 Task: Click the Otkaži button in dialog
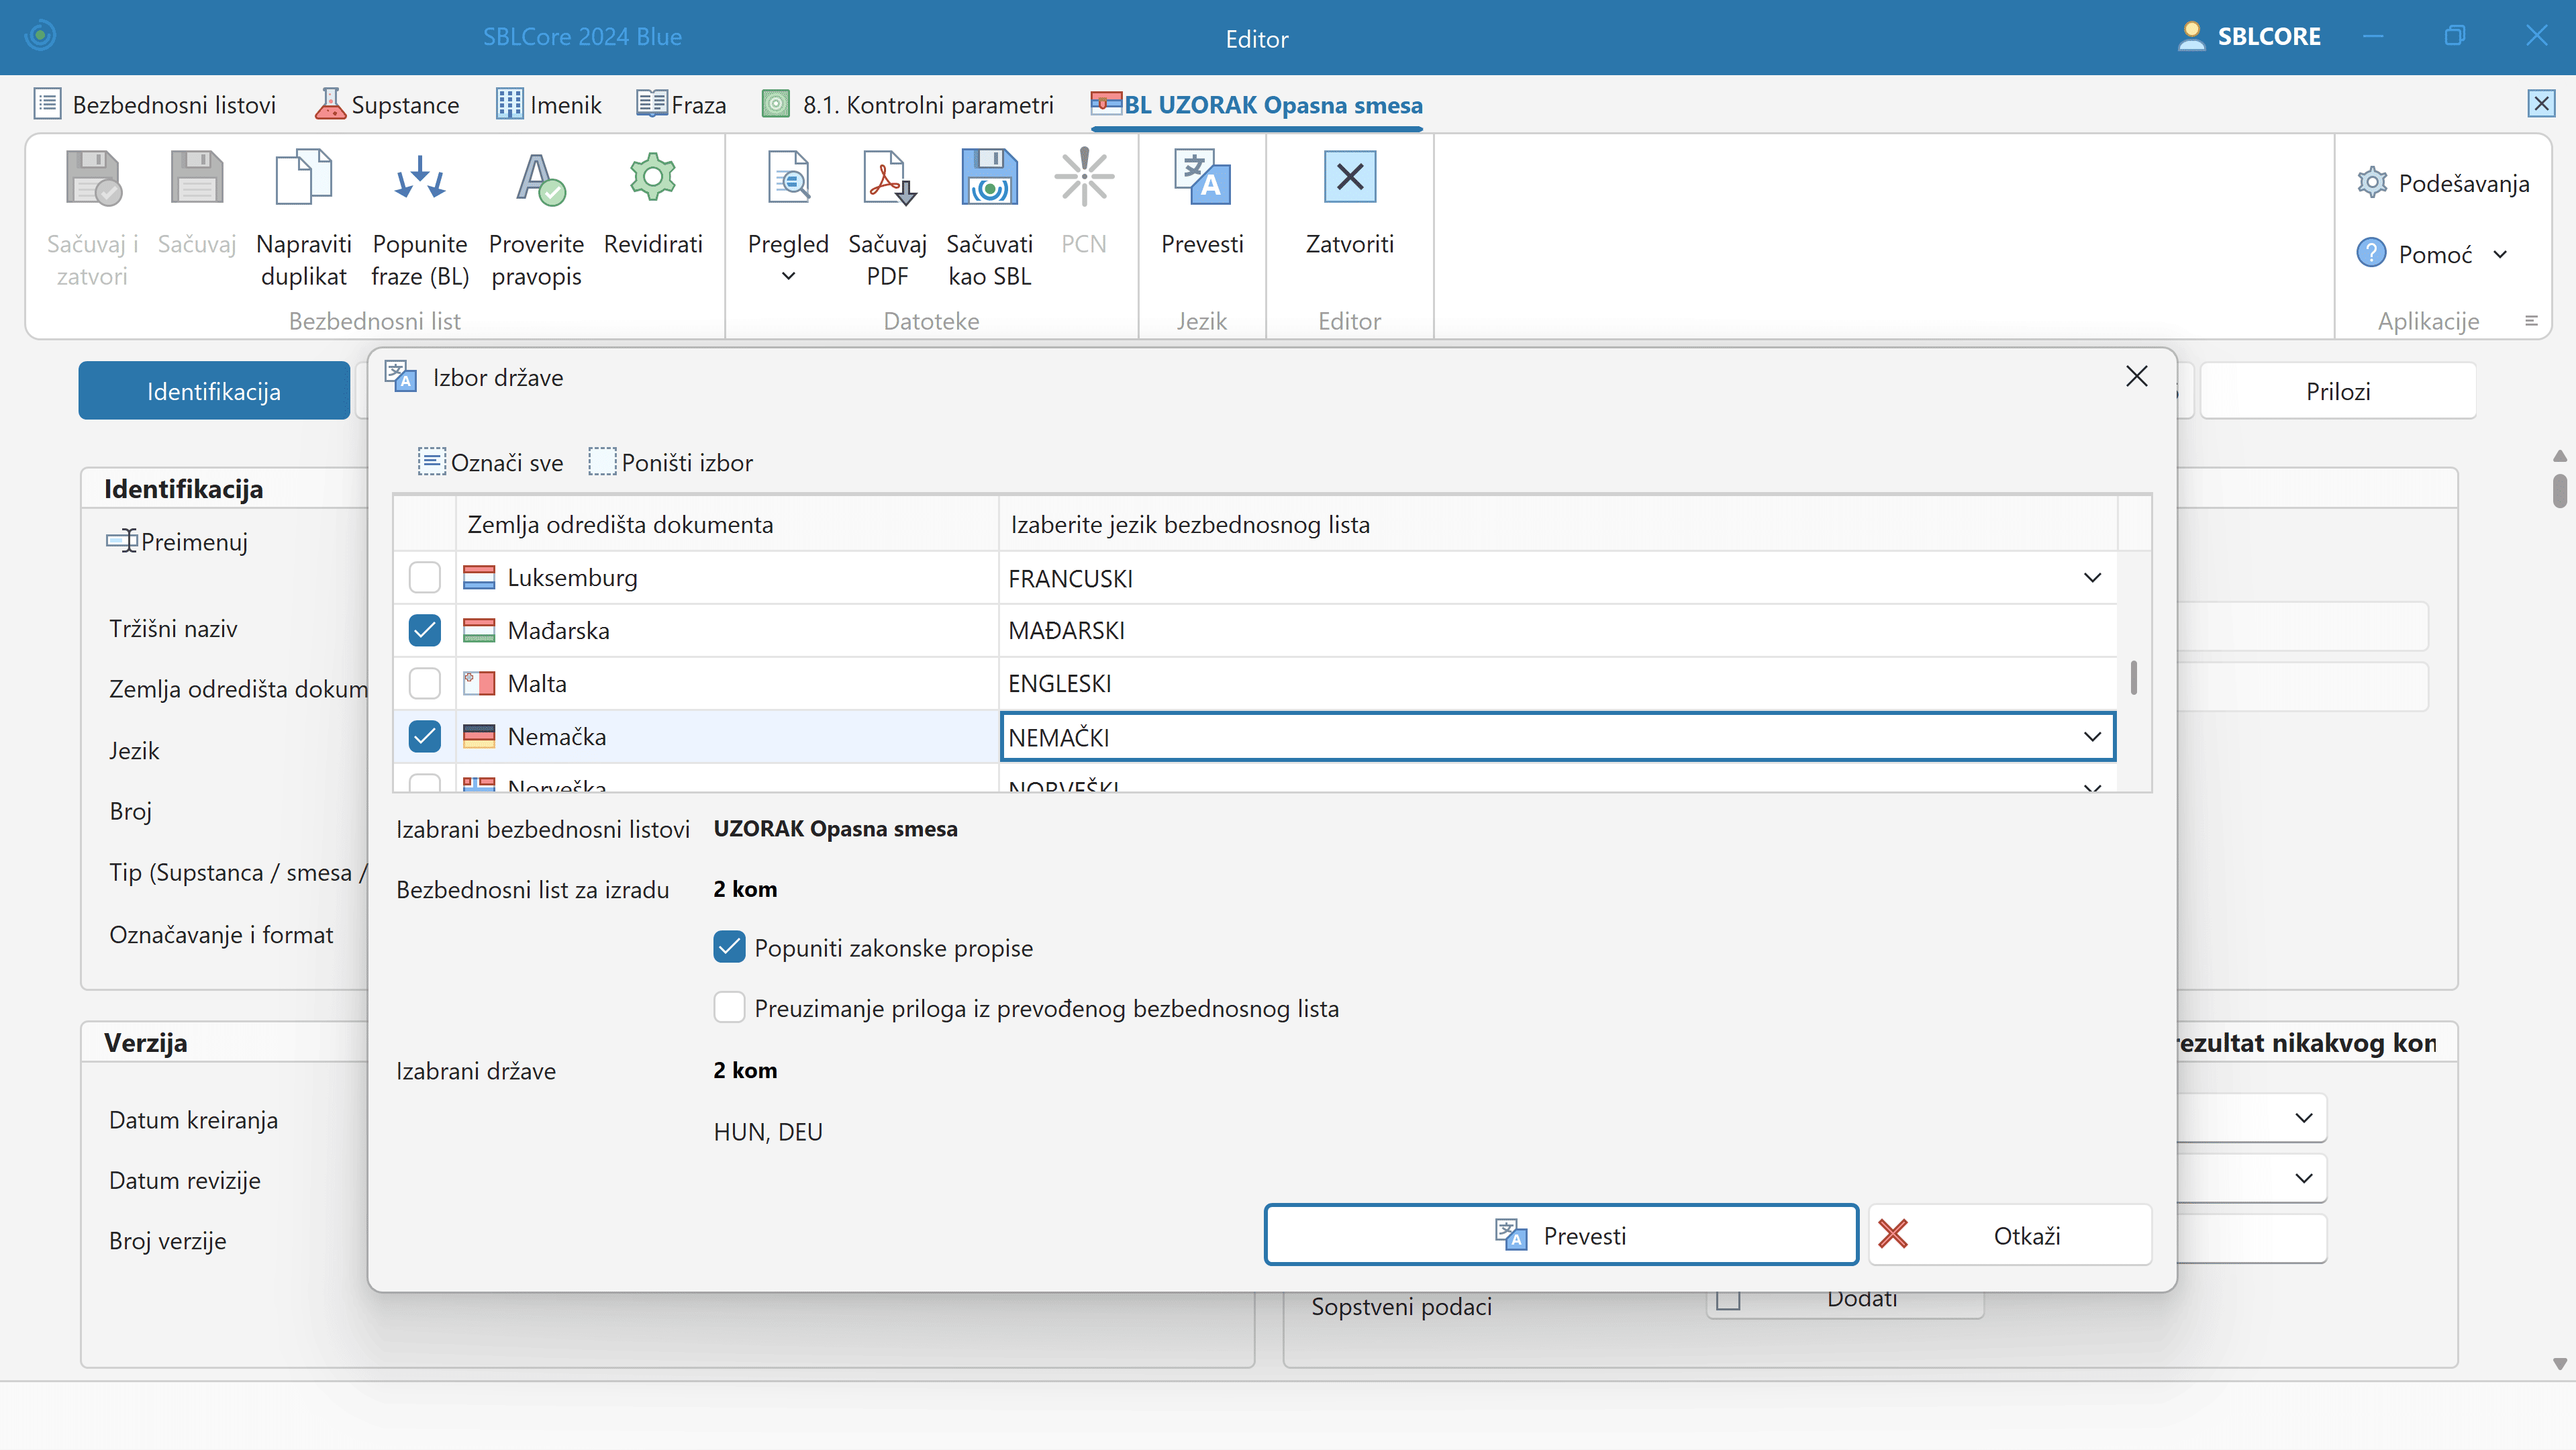pyautogui.click(x=2010, y=1236)
